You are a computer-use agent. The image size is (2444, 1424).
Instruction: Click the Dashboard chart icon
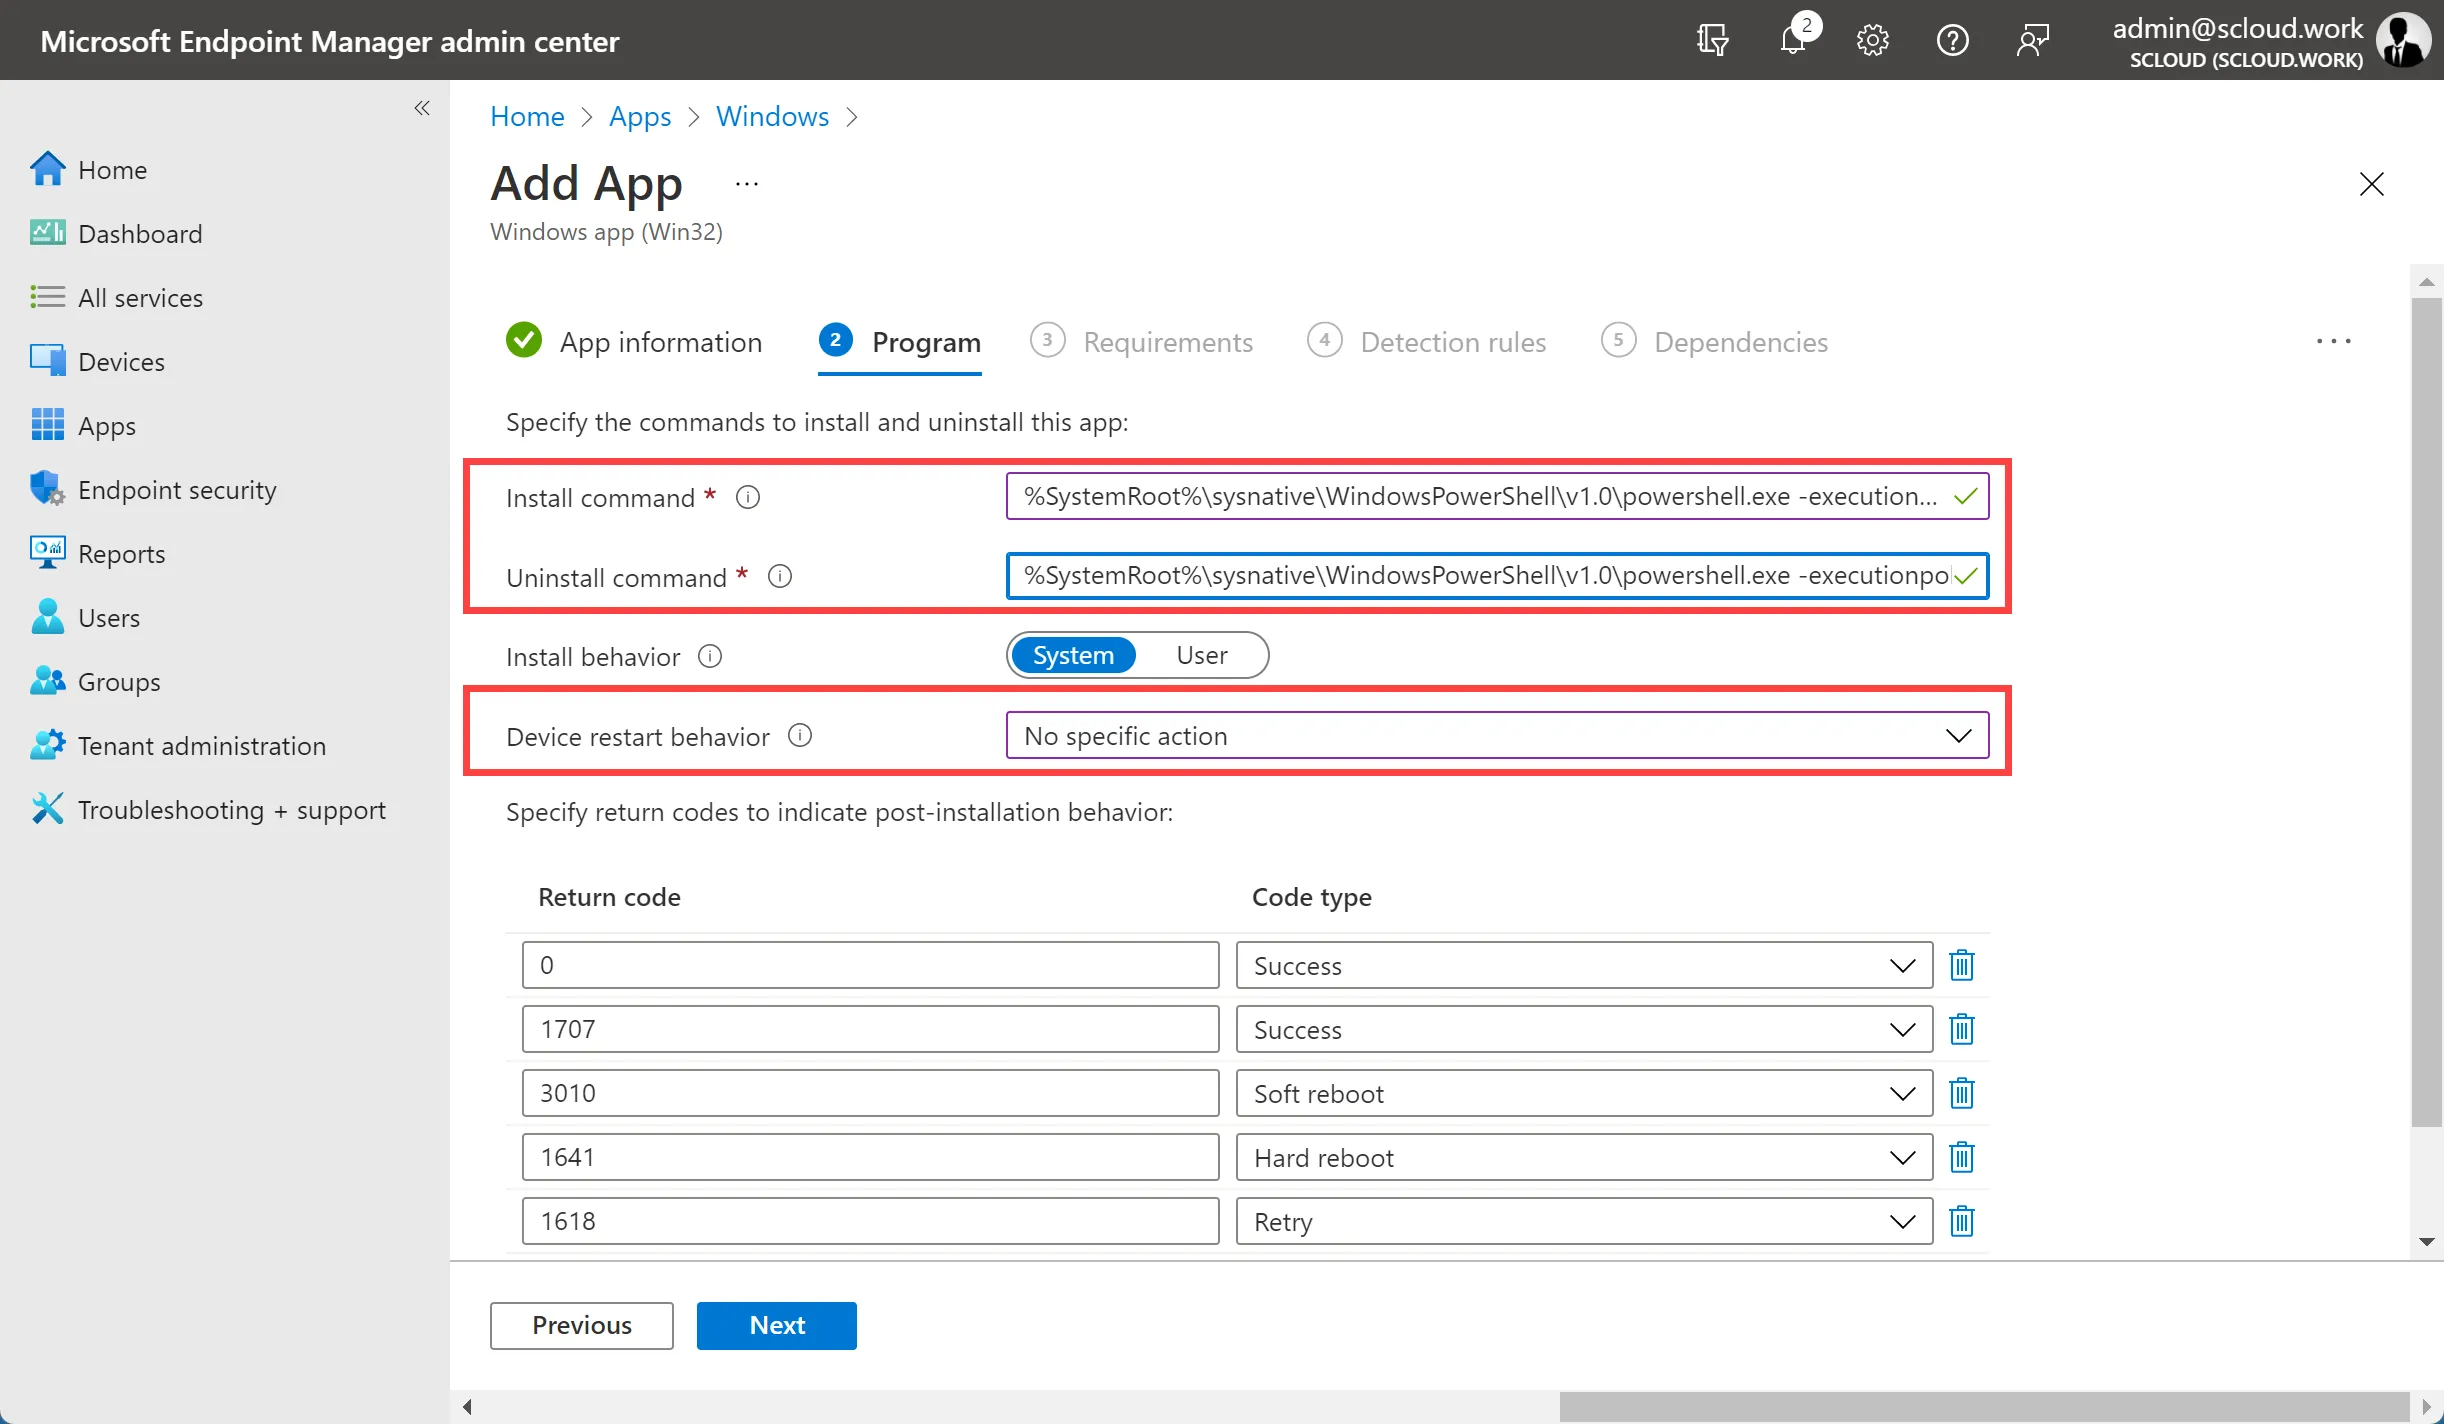pos(47,233)
